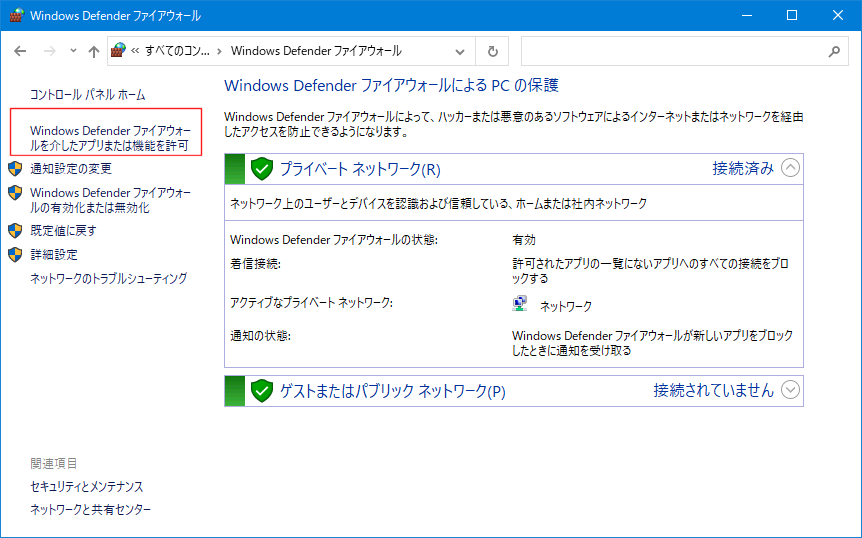Click 有効 firewall state value
Screen dimensions: 862x538
pyautogui.click(x=523, y=240)
